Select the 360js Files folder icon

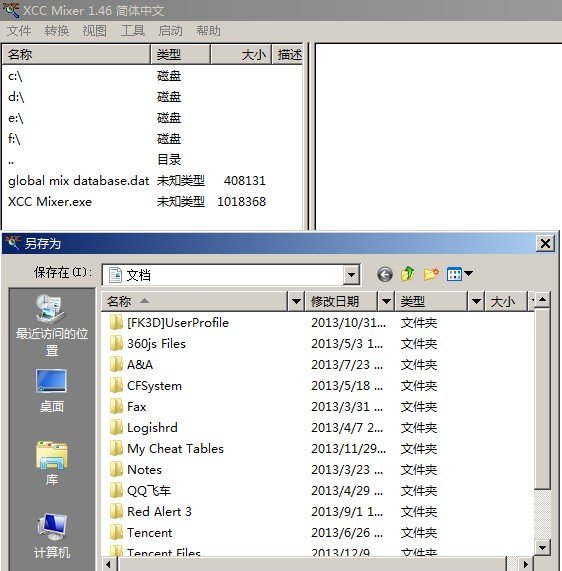pos(116,343)
